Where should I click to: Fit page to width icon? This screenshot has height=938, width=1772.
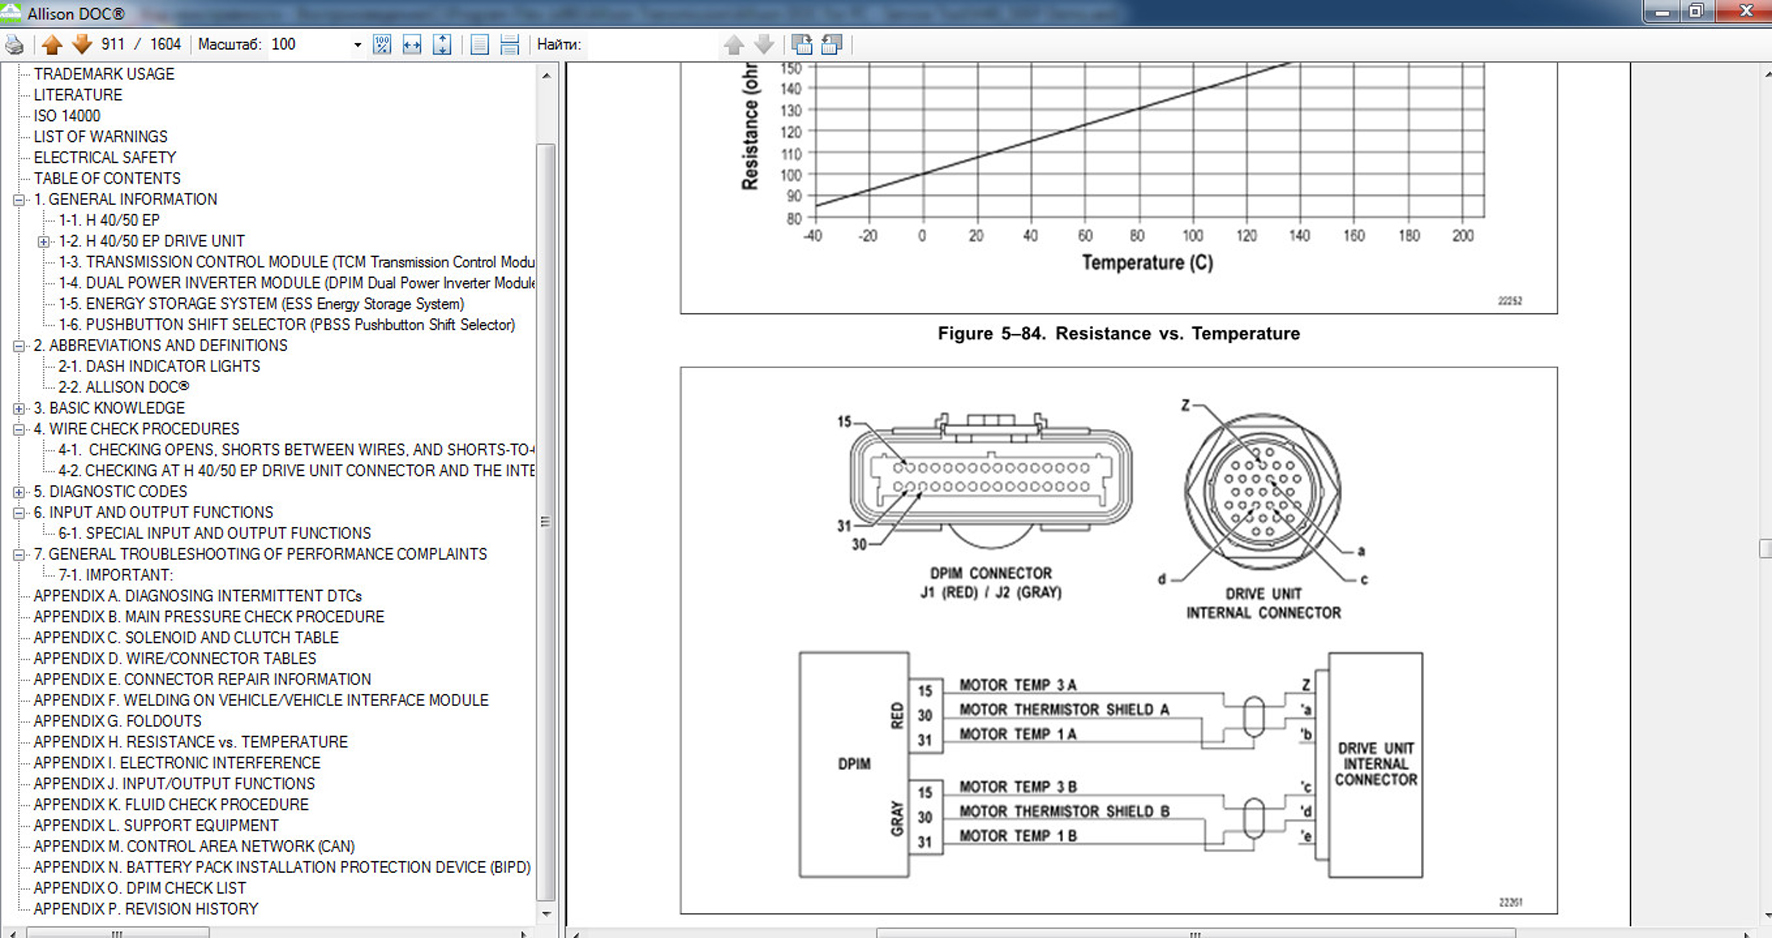(x=412, y=45)
